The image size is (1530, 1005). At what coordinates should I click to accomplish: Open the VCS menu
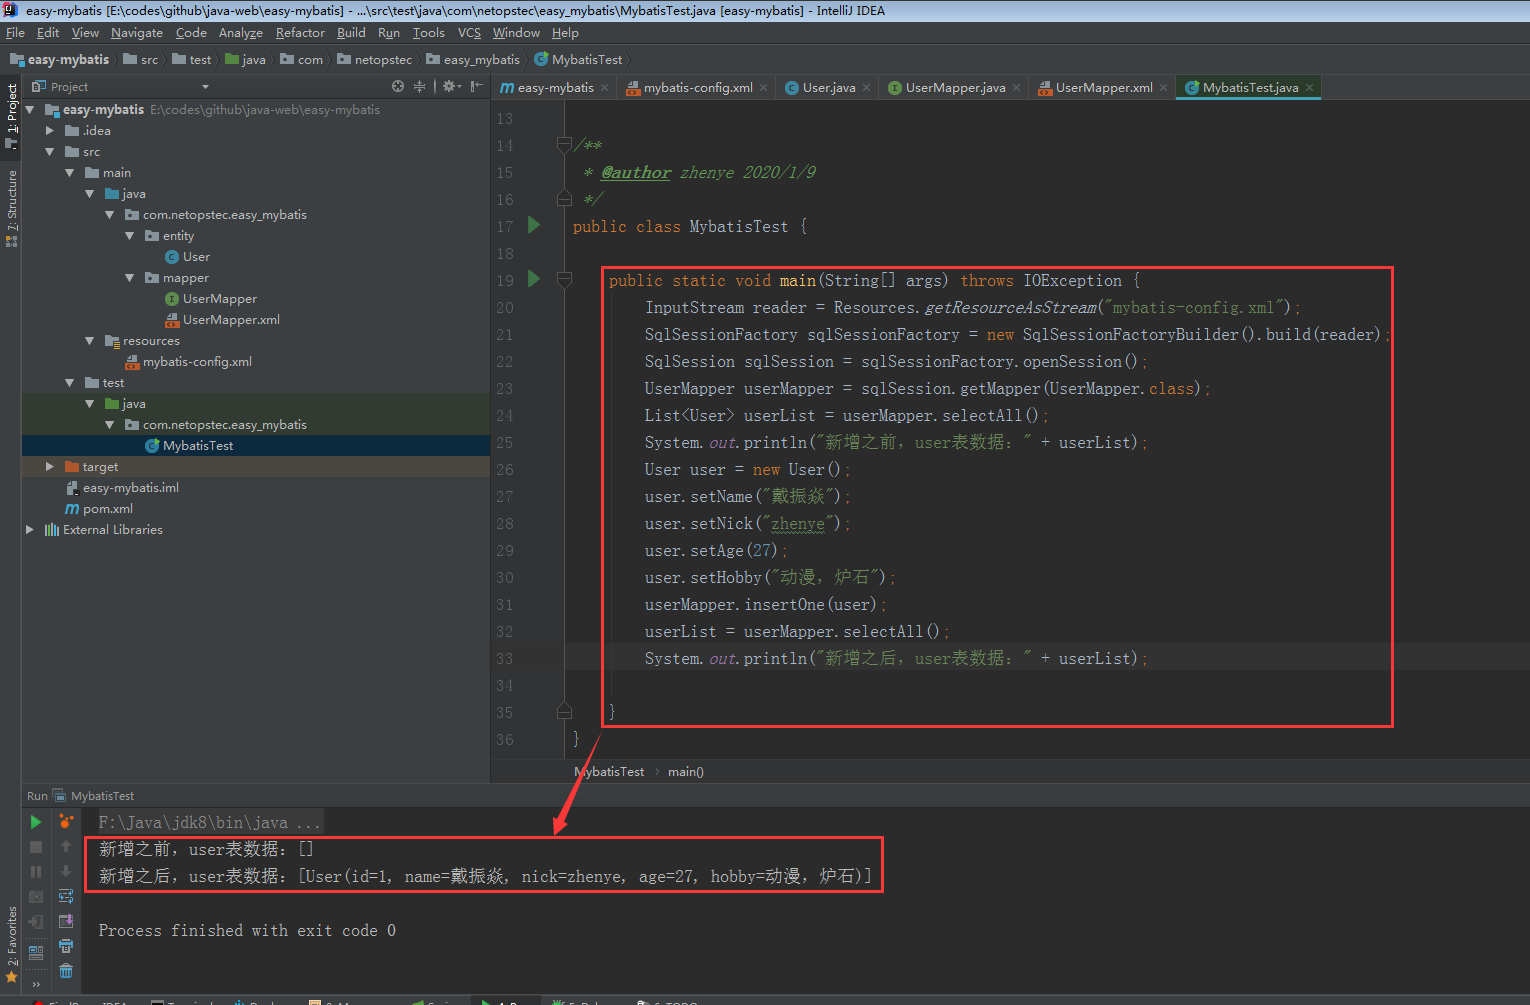coord(469,33)
